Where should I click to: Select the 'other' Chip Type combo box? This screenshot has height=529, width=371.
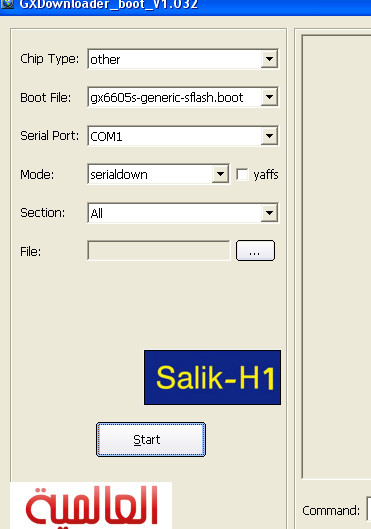tap(183, 59)
